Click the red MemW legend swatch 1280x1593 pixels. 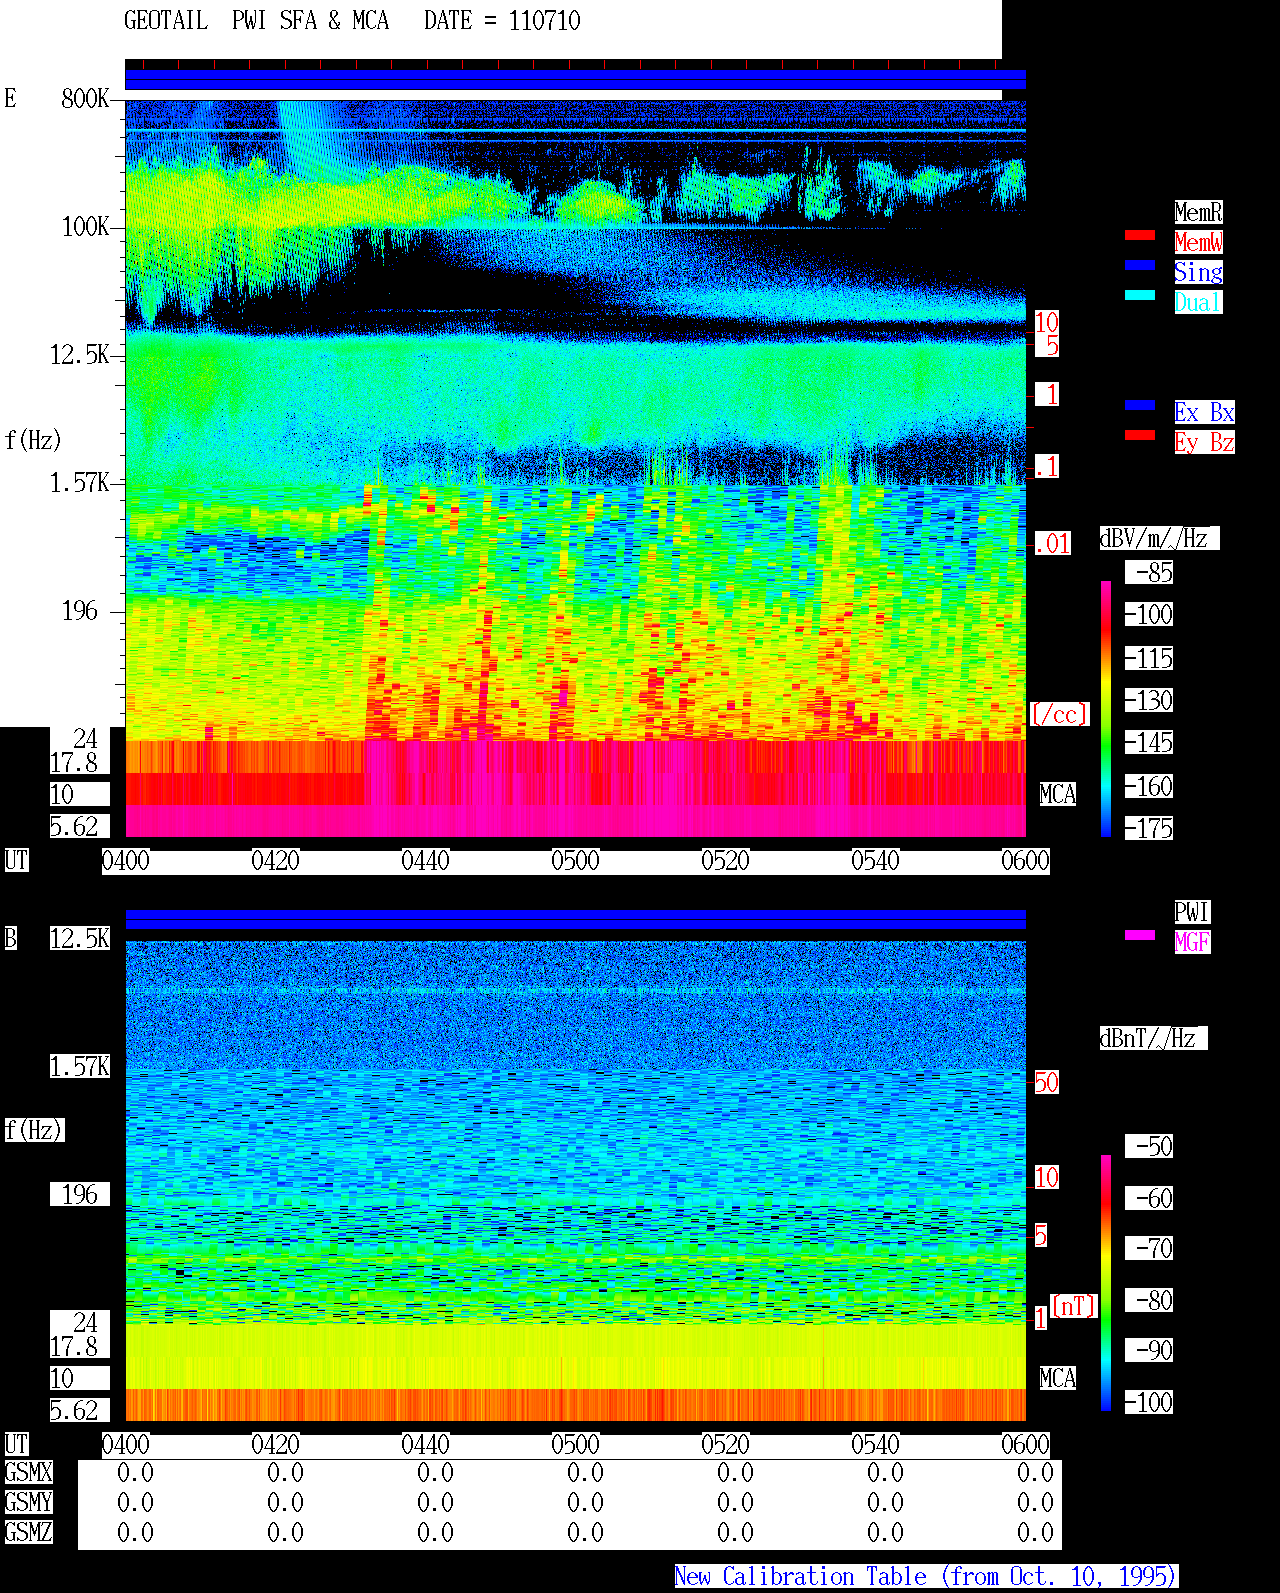[1140, 235]
